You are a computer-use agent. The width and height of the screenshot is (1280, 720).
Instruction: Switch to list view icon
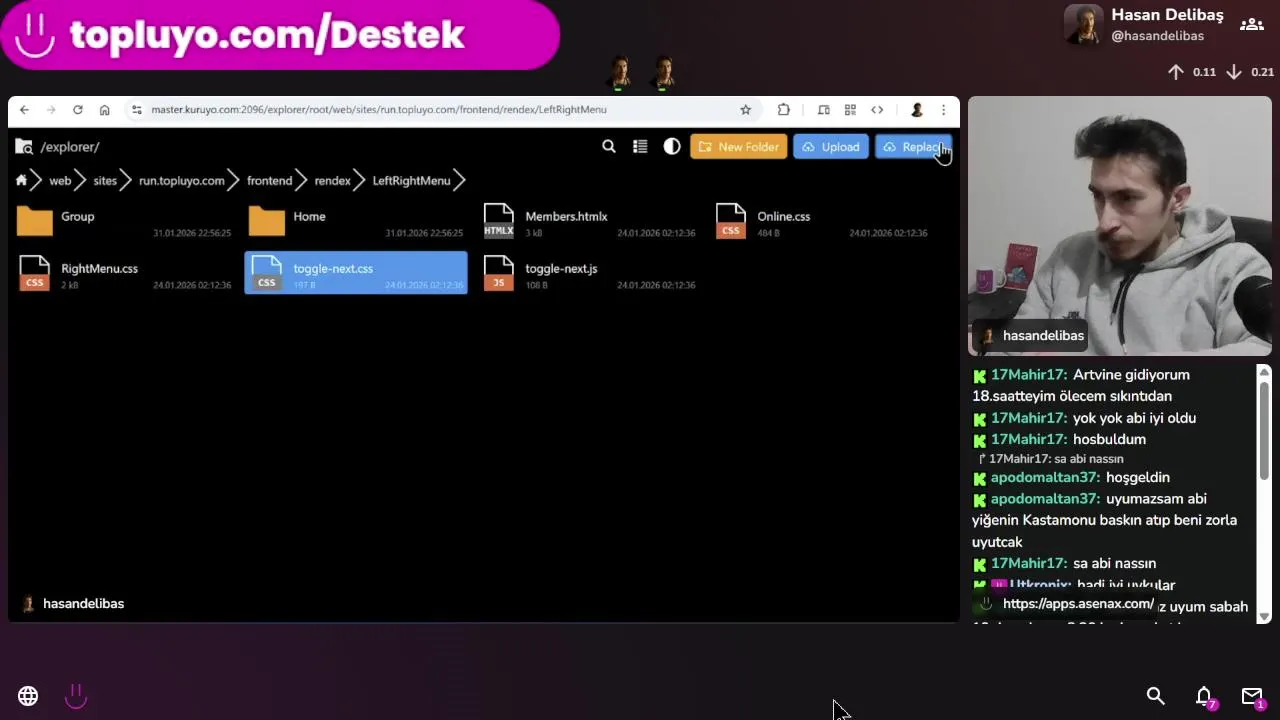point(640,147)
